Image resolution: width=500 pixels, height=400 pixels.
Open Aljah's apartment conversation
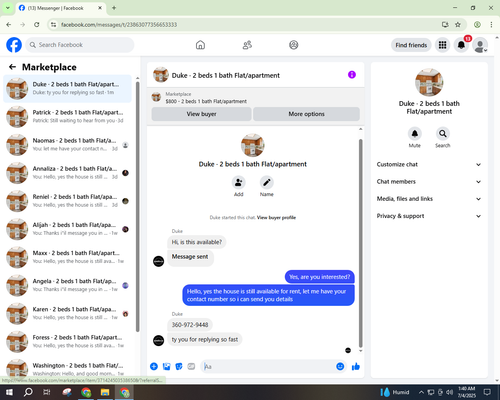coord(67,229)
